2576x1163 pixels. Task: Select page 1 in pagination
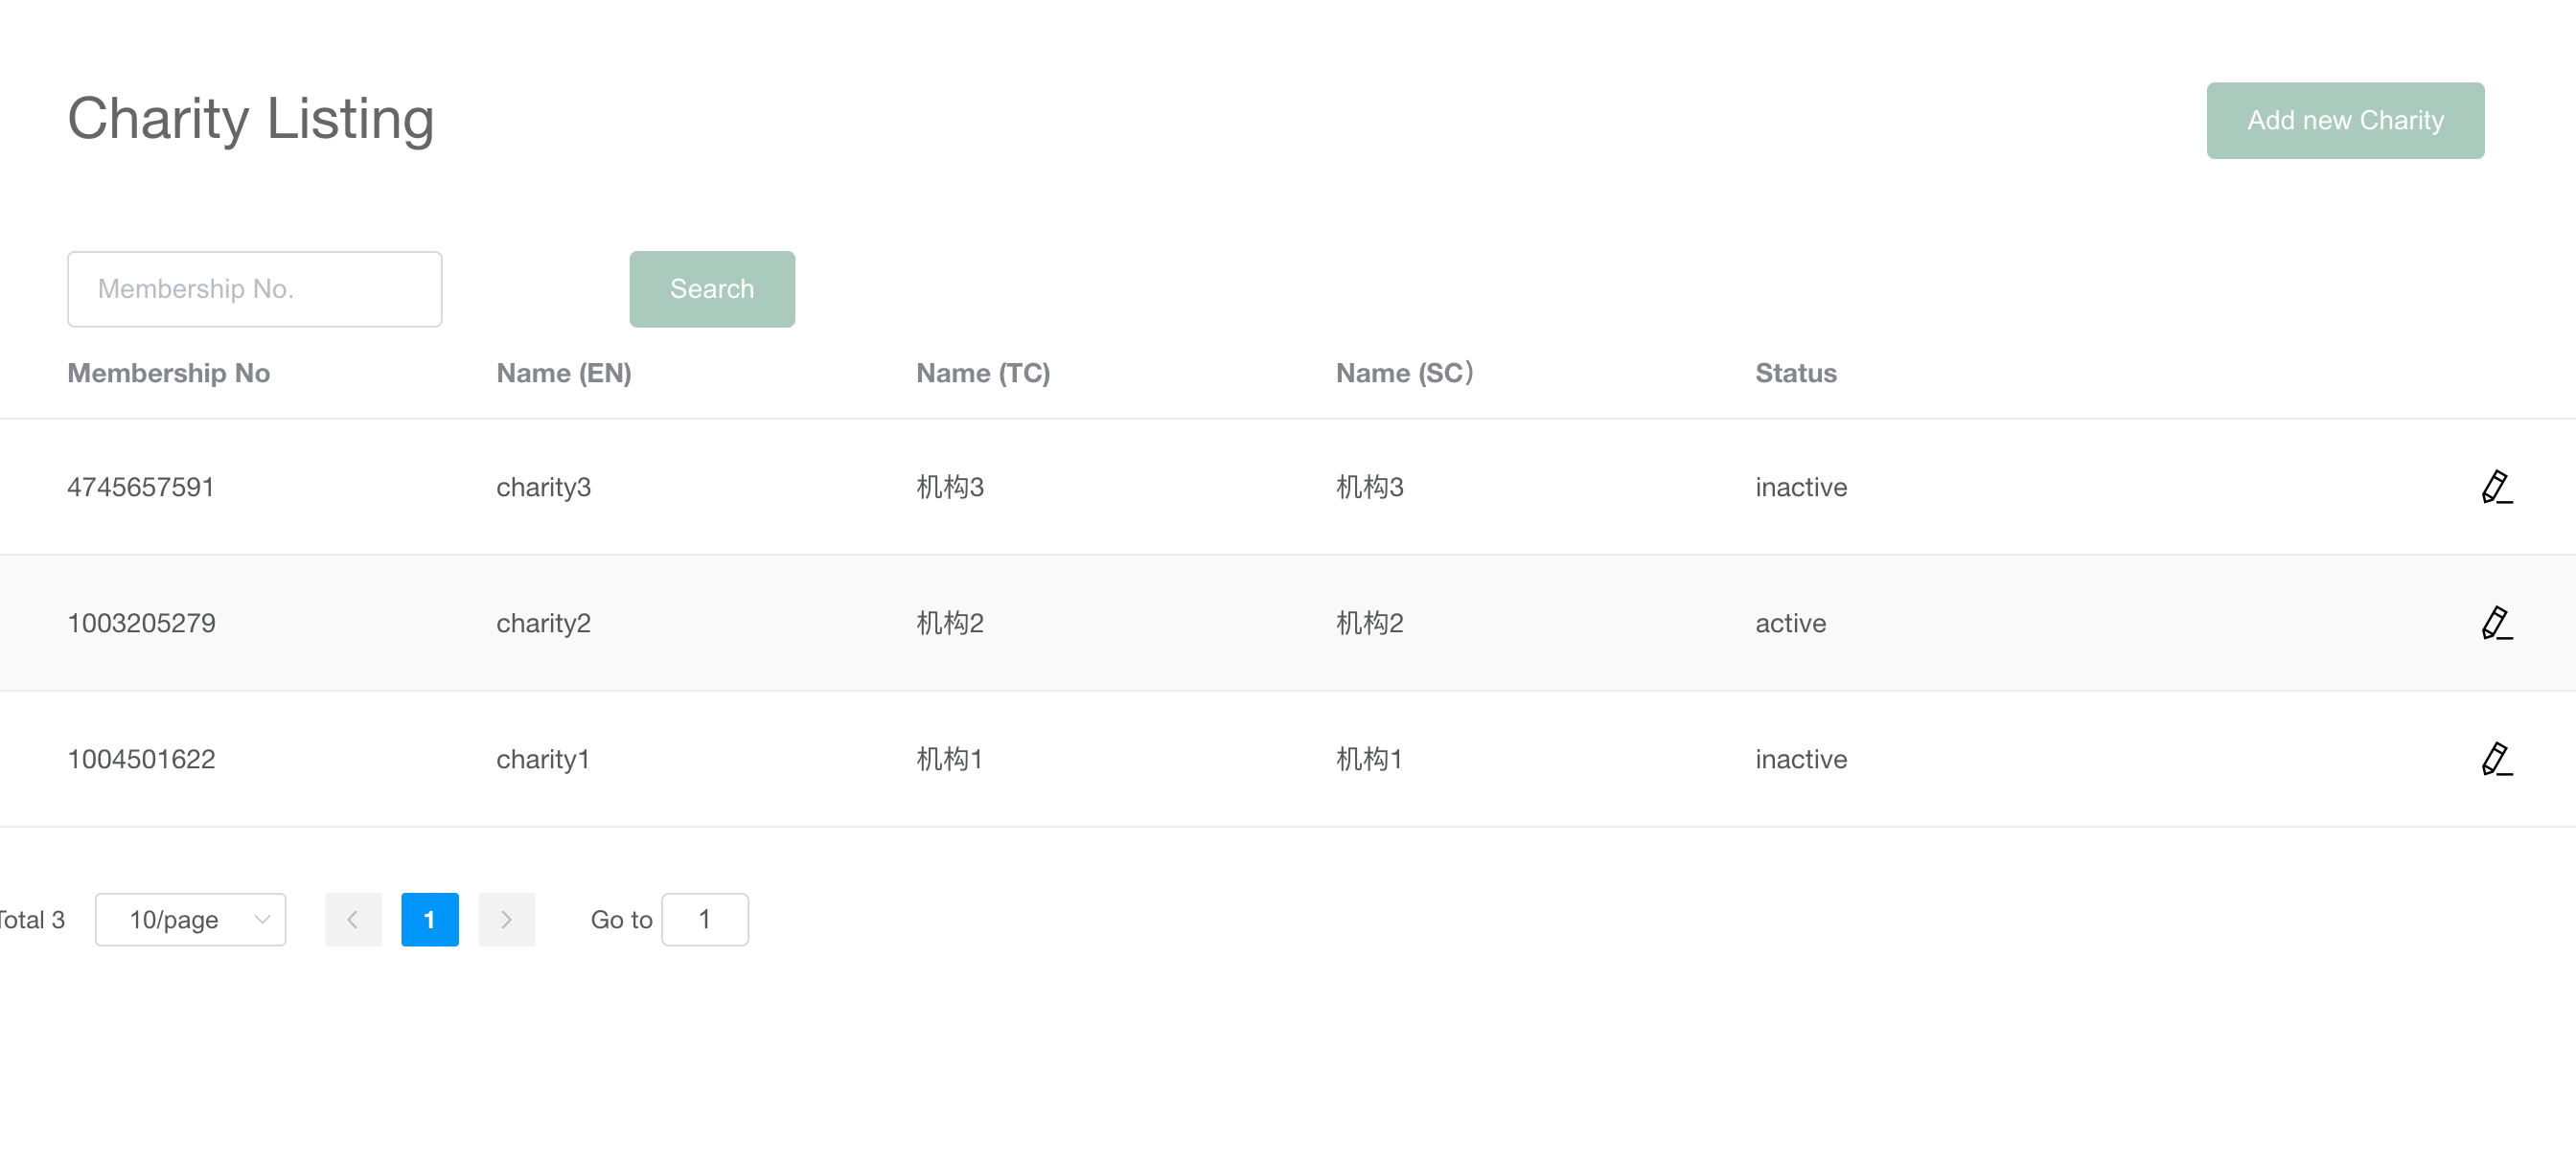430,919
